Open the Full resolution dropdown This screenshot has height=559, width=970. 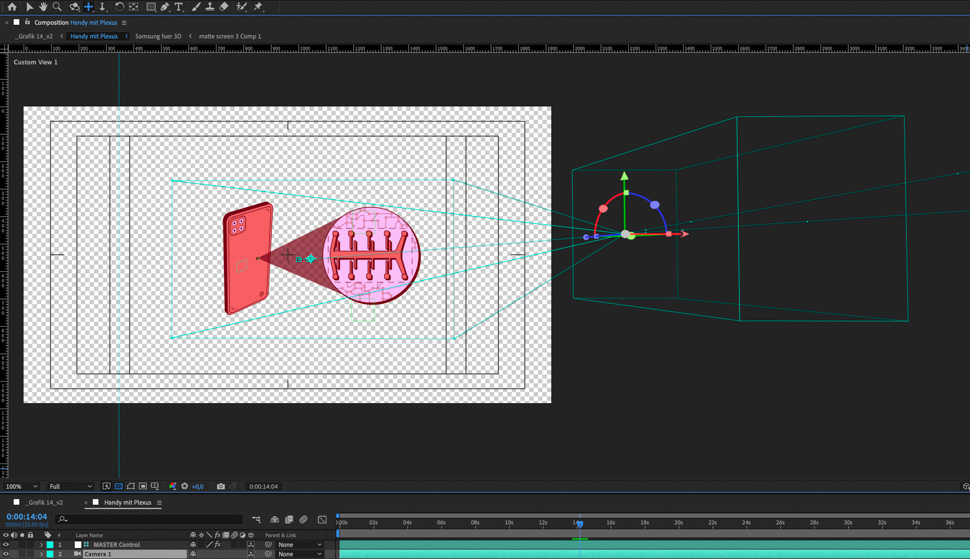(x=70, y=487)
